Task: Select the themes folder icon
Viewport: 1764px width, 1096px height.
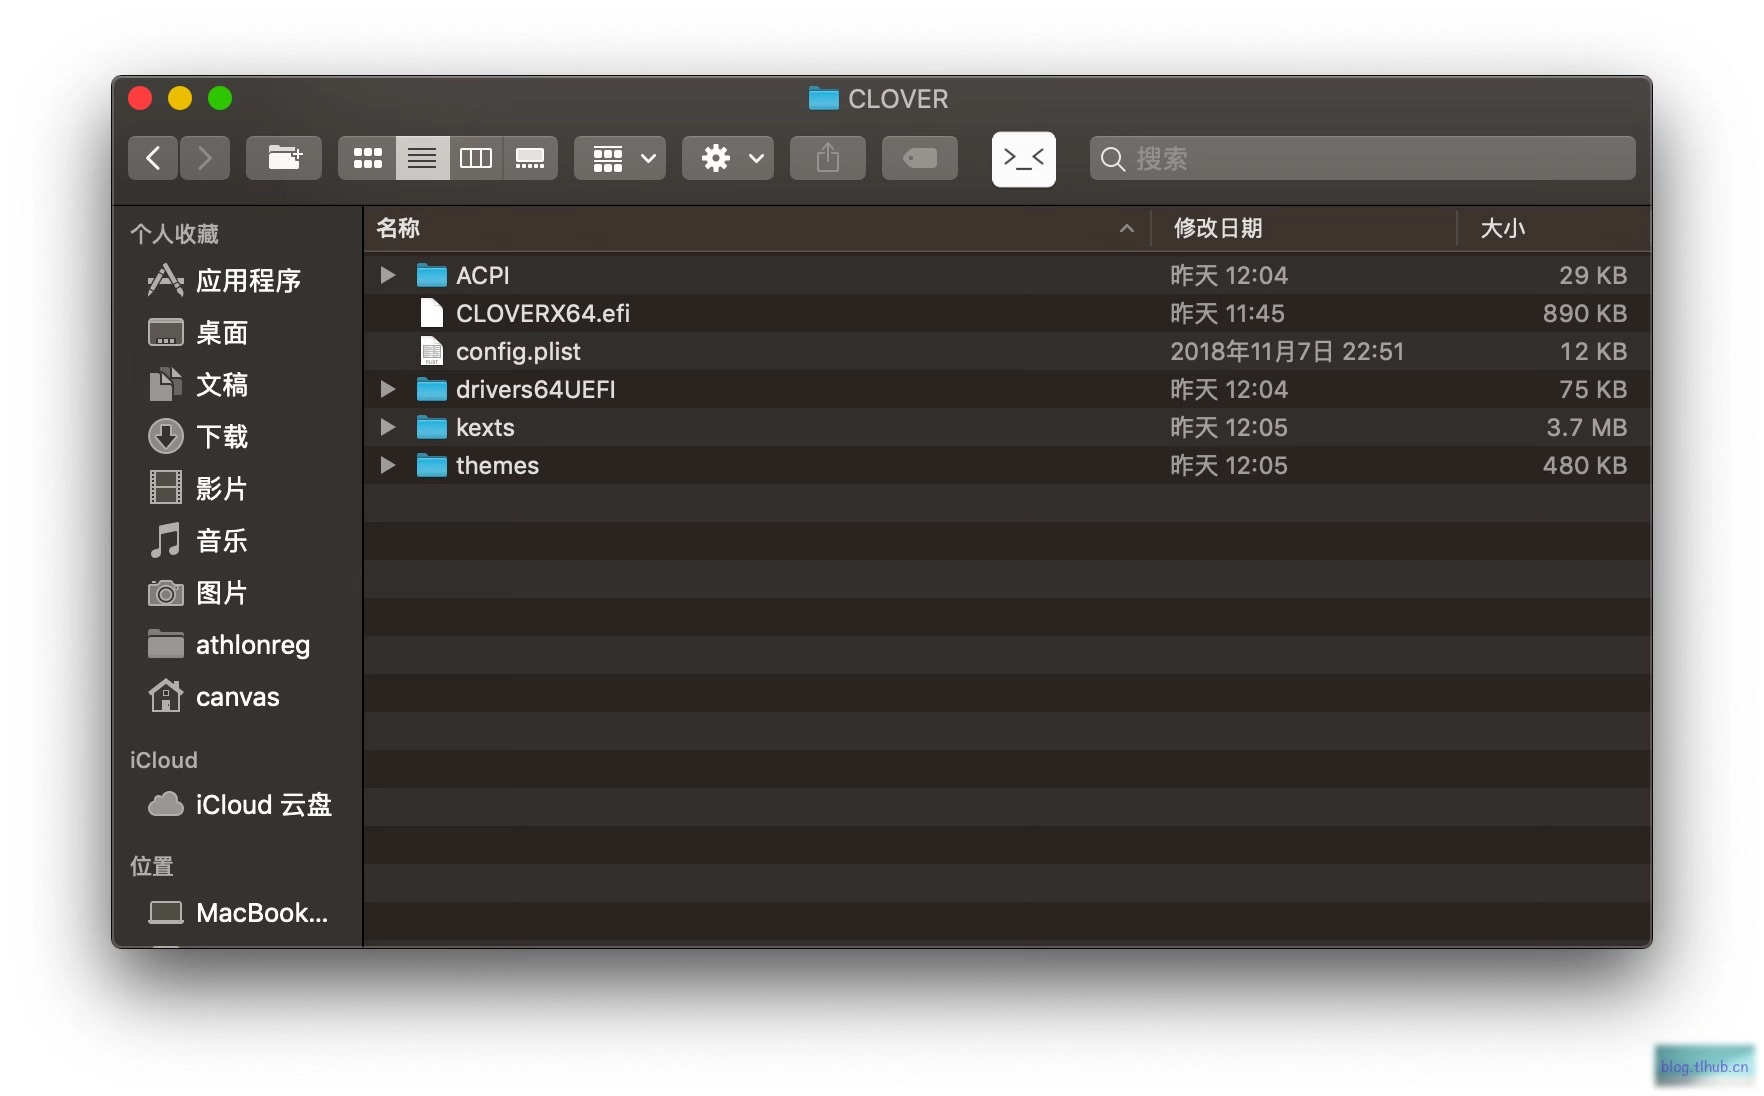Action: (x=431, y=465)
